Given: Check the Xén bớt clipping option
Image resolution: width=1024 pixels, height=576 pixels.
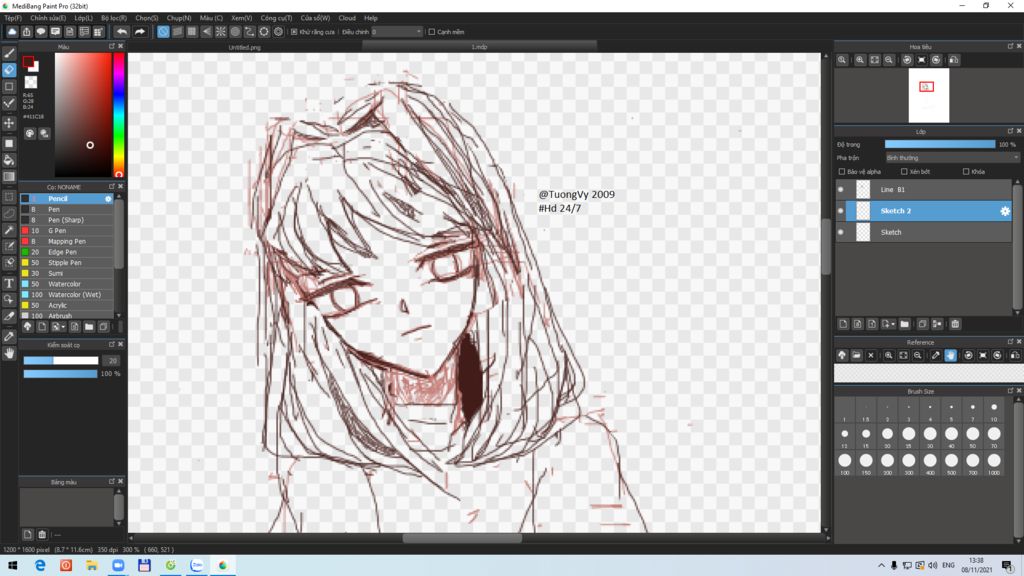Looking at the screenshot, I should (904, 172).
